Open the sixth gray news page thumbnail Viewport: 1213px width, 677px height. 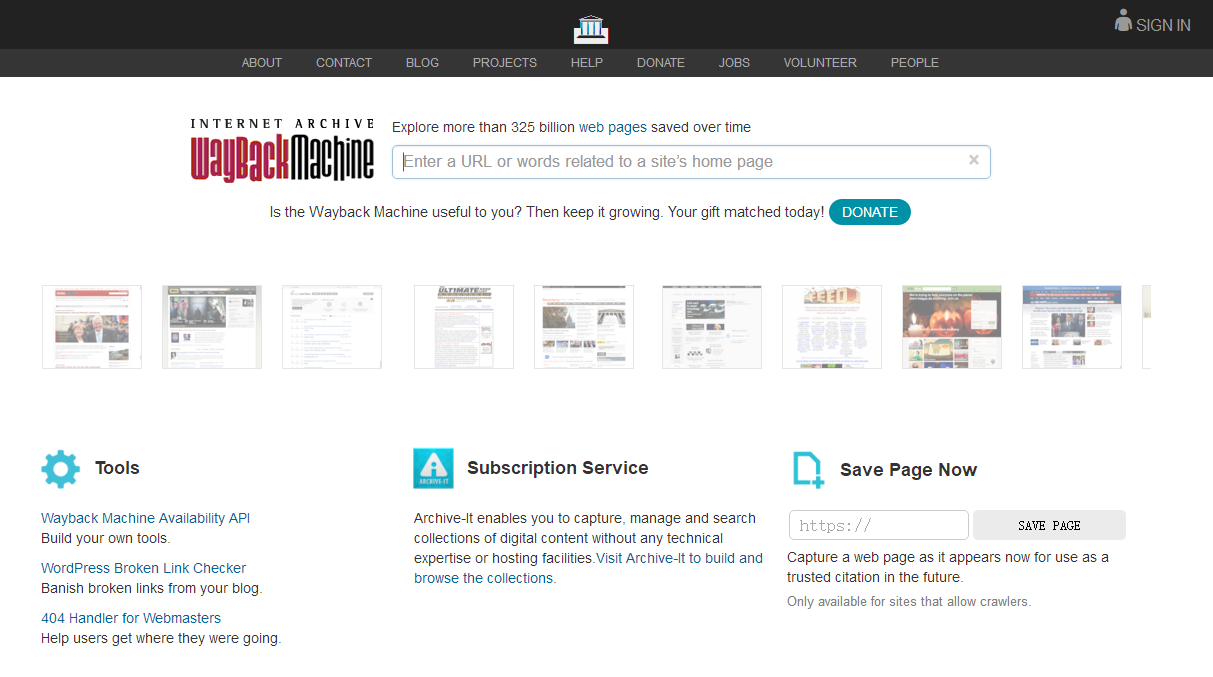pyautogui.click(x=712, y=327)
